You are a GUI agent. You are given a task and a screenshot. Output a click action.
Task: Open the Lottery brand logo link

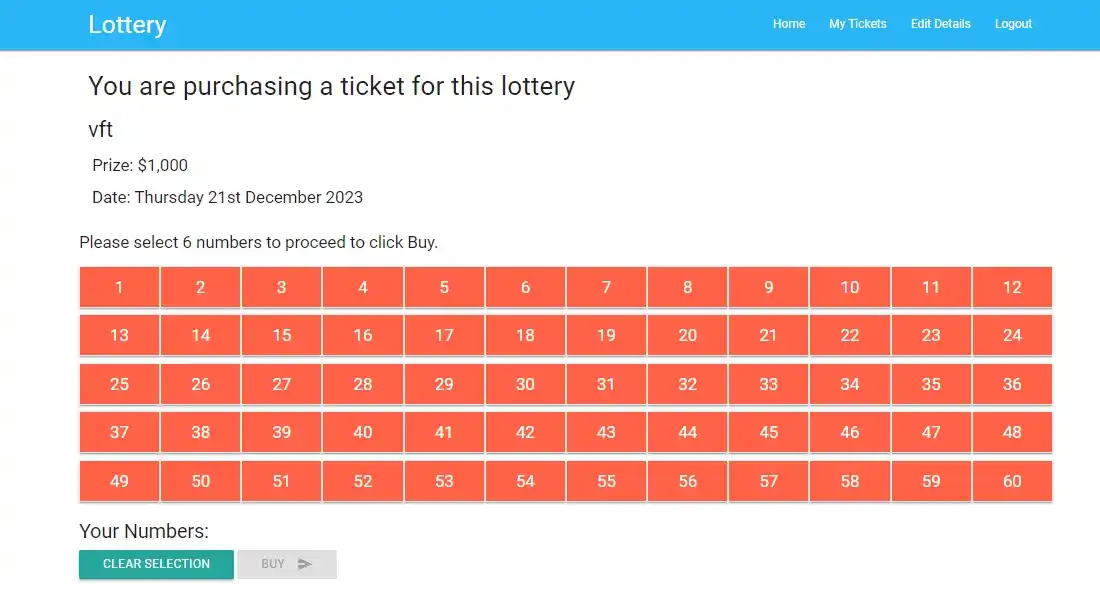tap(127, 25)
